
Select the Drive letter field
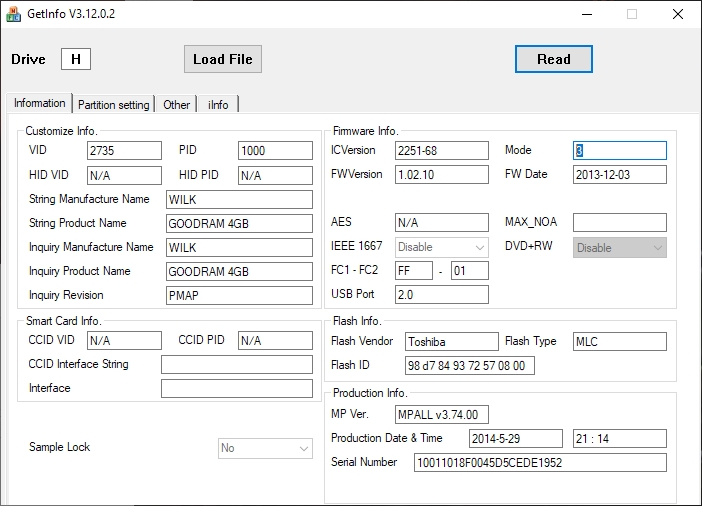point(76,59)
